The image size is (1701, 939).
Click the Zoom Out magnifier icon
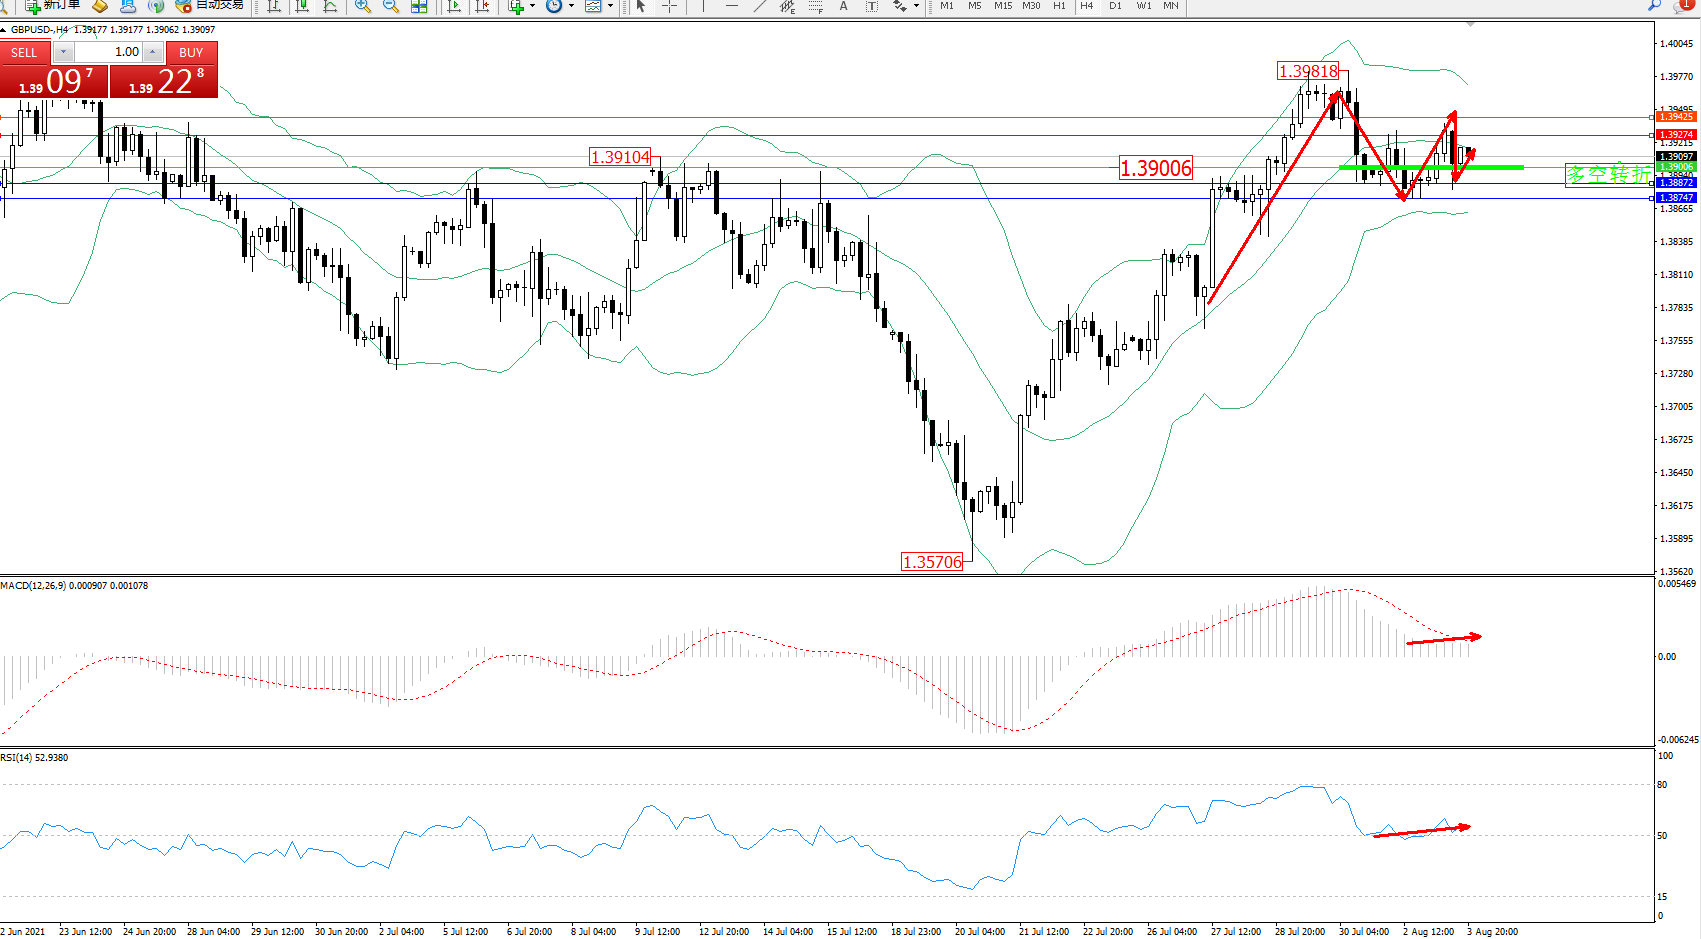[x=391, y=6]
